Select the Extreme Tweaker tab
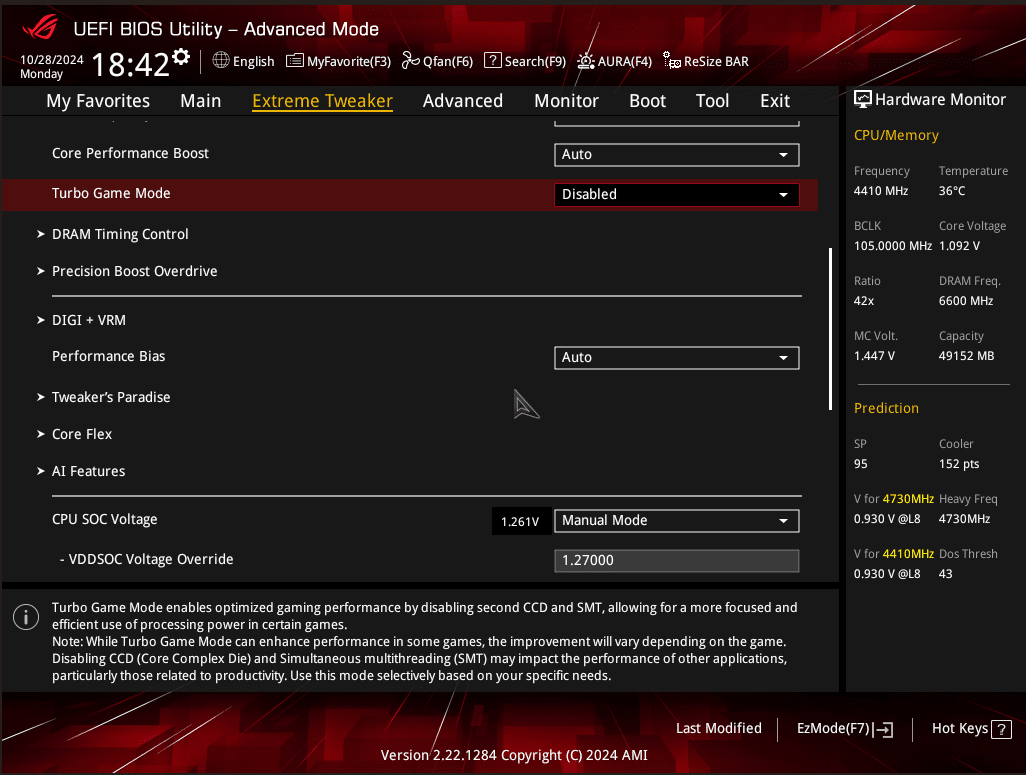The width and height of the screenshot is (1026, 775). [323, 101]
